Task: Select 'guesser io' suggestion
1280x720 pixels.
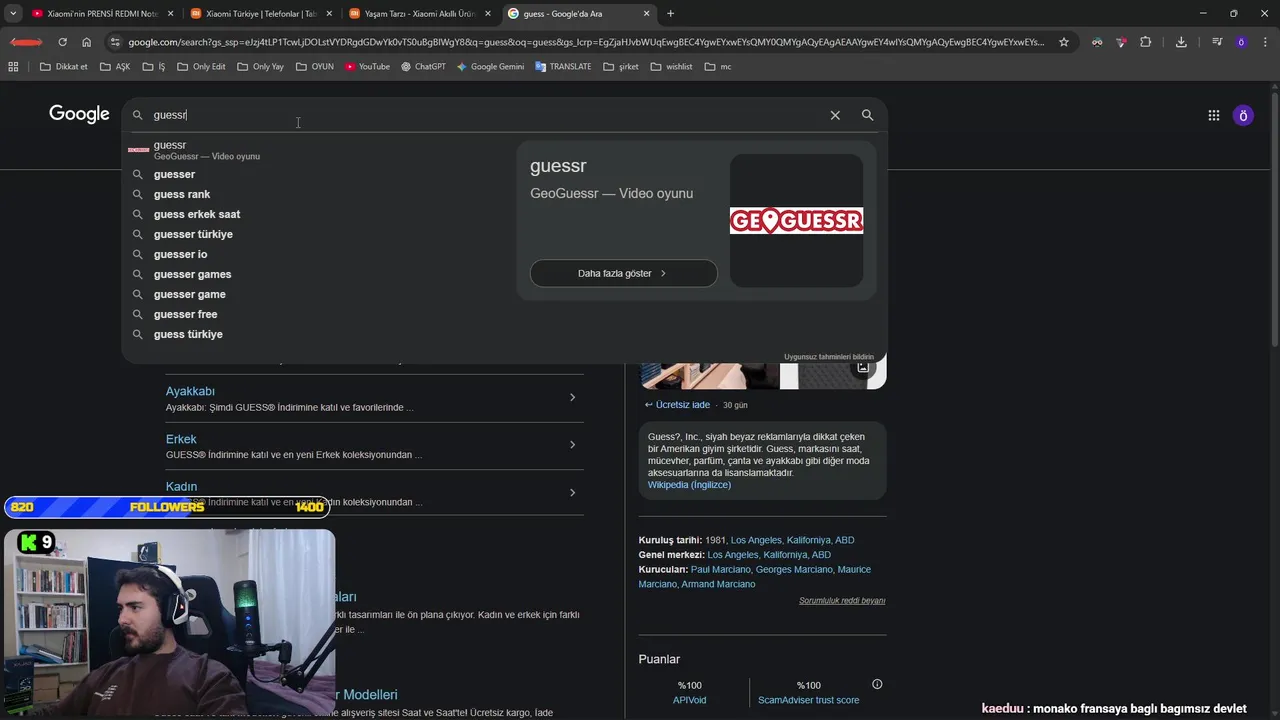Action: point(315,254)
